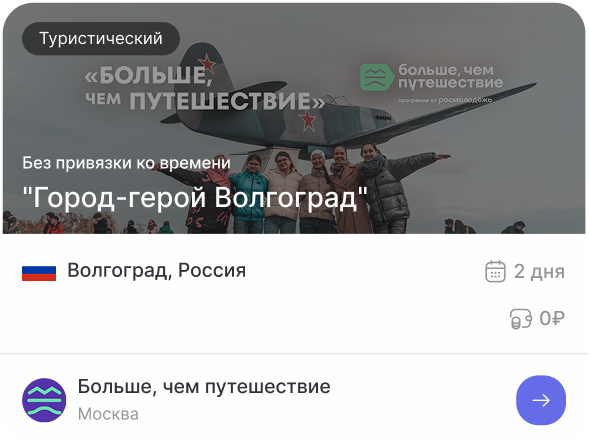Screen dimensions: 589x443
Task: Click the coins price icon
Action: click(x=521, y=319)
